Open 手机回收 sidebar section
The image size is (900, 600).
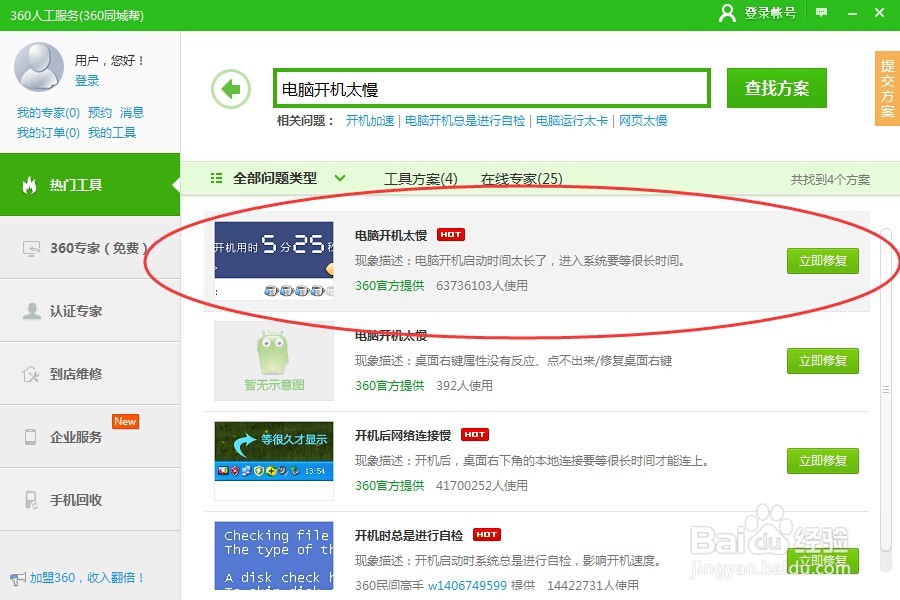tap(90, 500)
